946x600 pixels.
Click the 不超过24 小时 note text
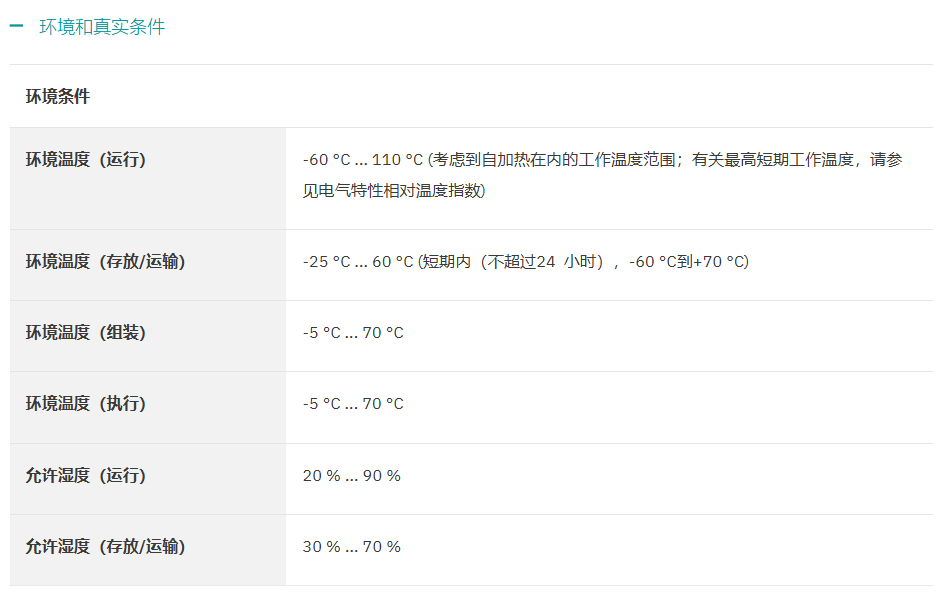click(542, 262)
